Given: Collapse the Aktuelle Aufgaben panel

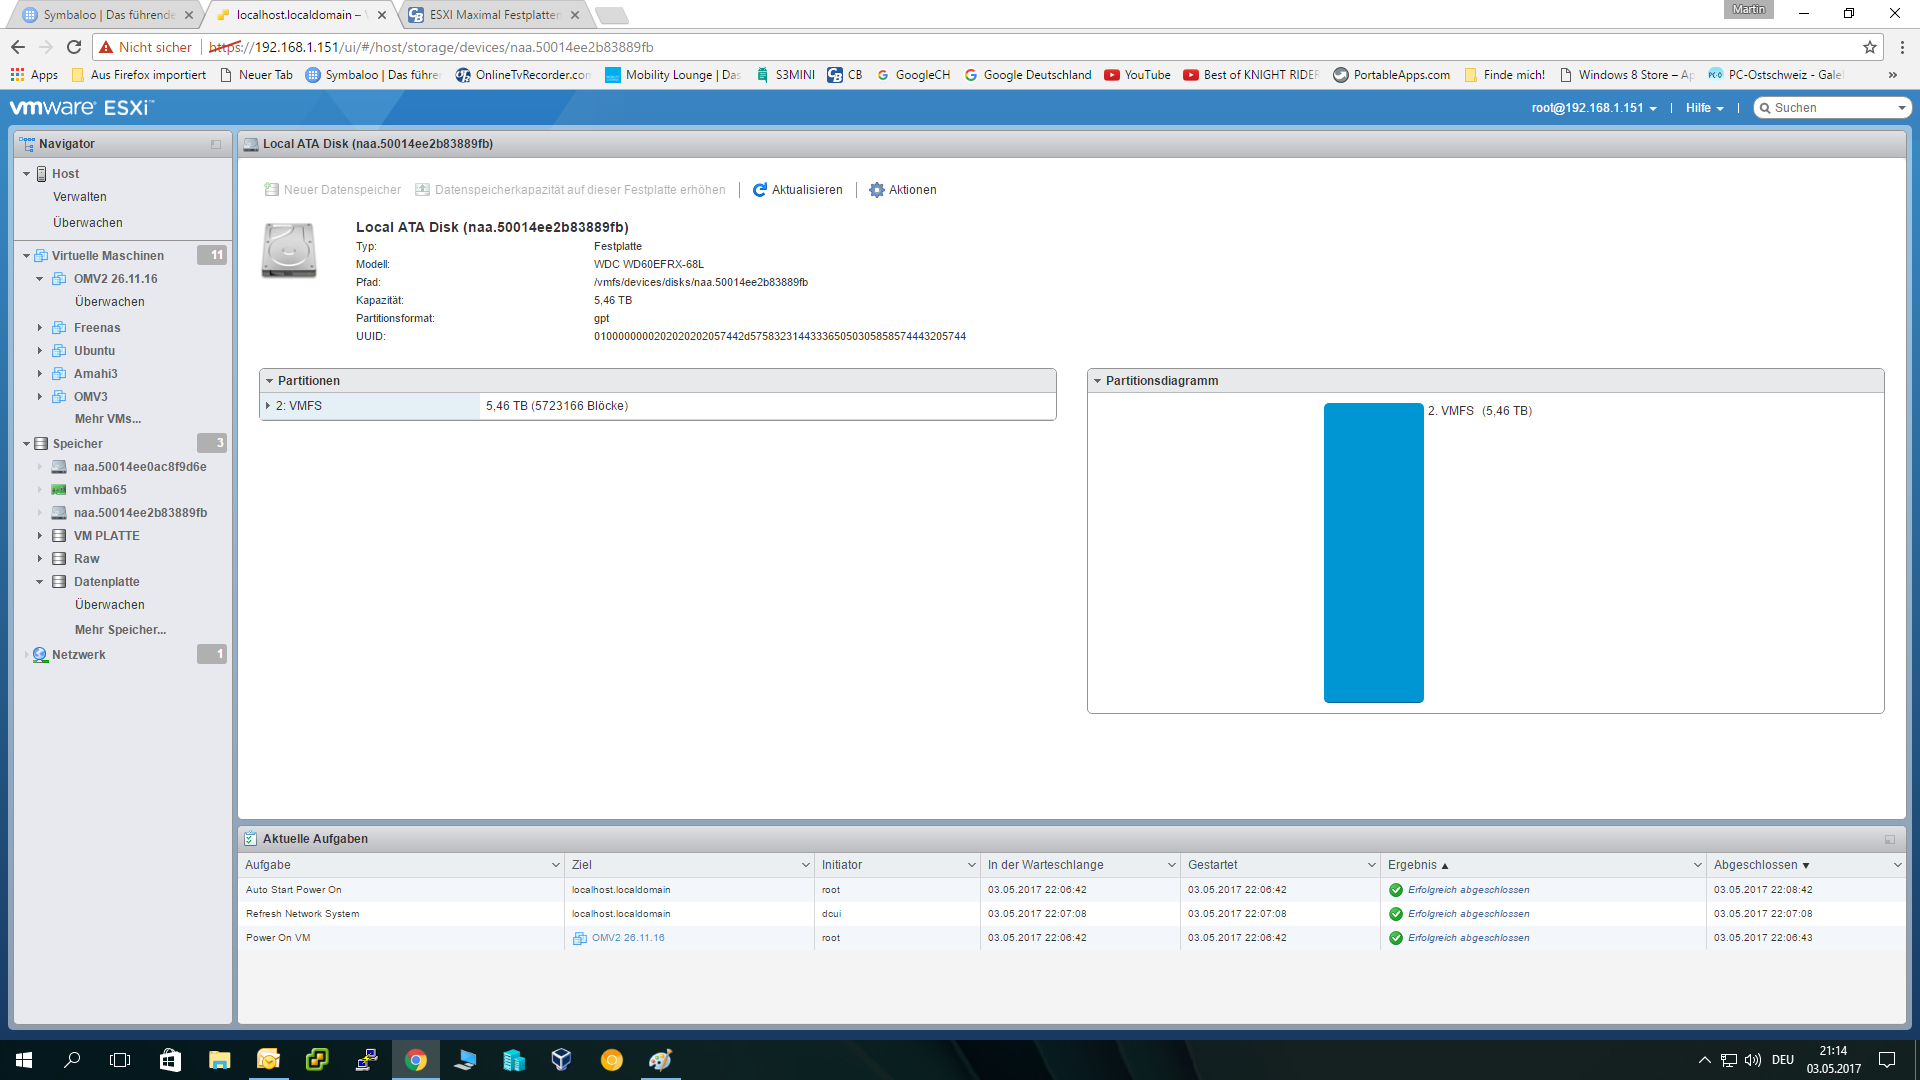Looking at the screenshot, I should (1889, 839).
